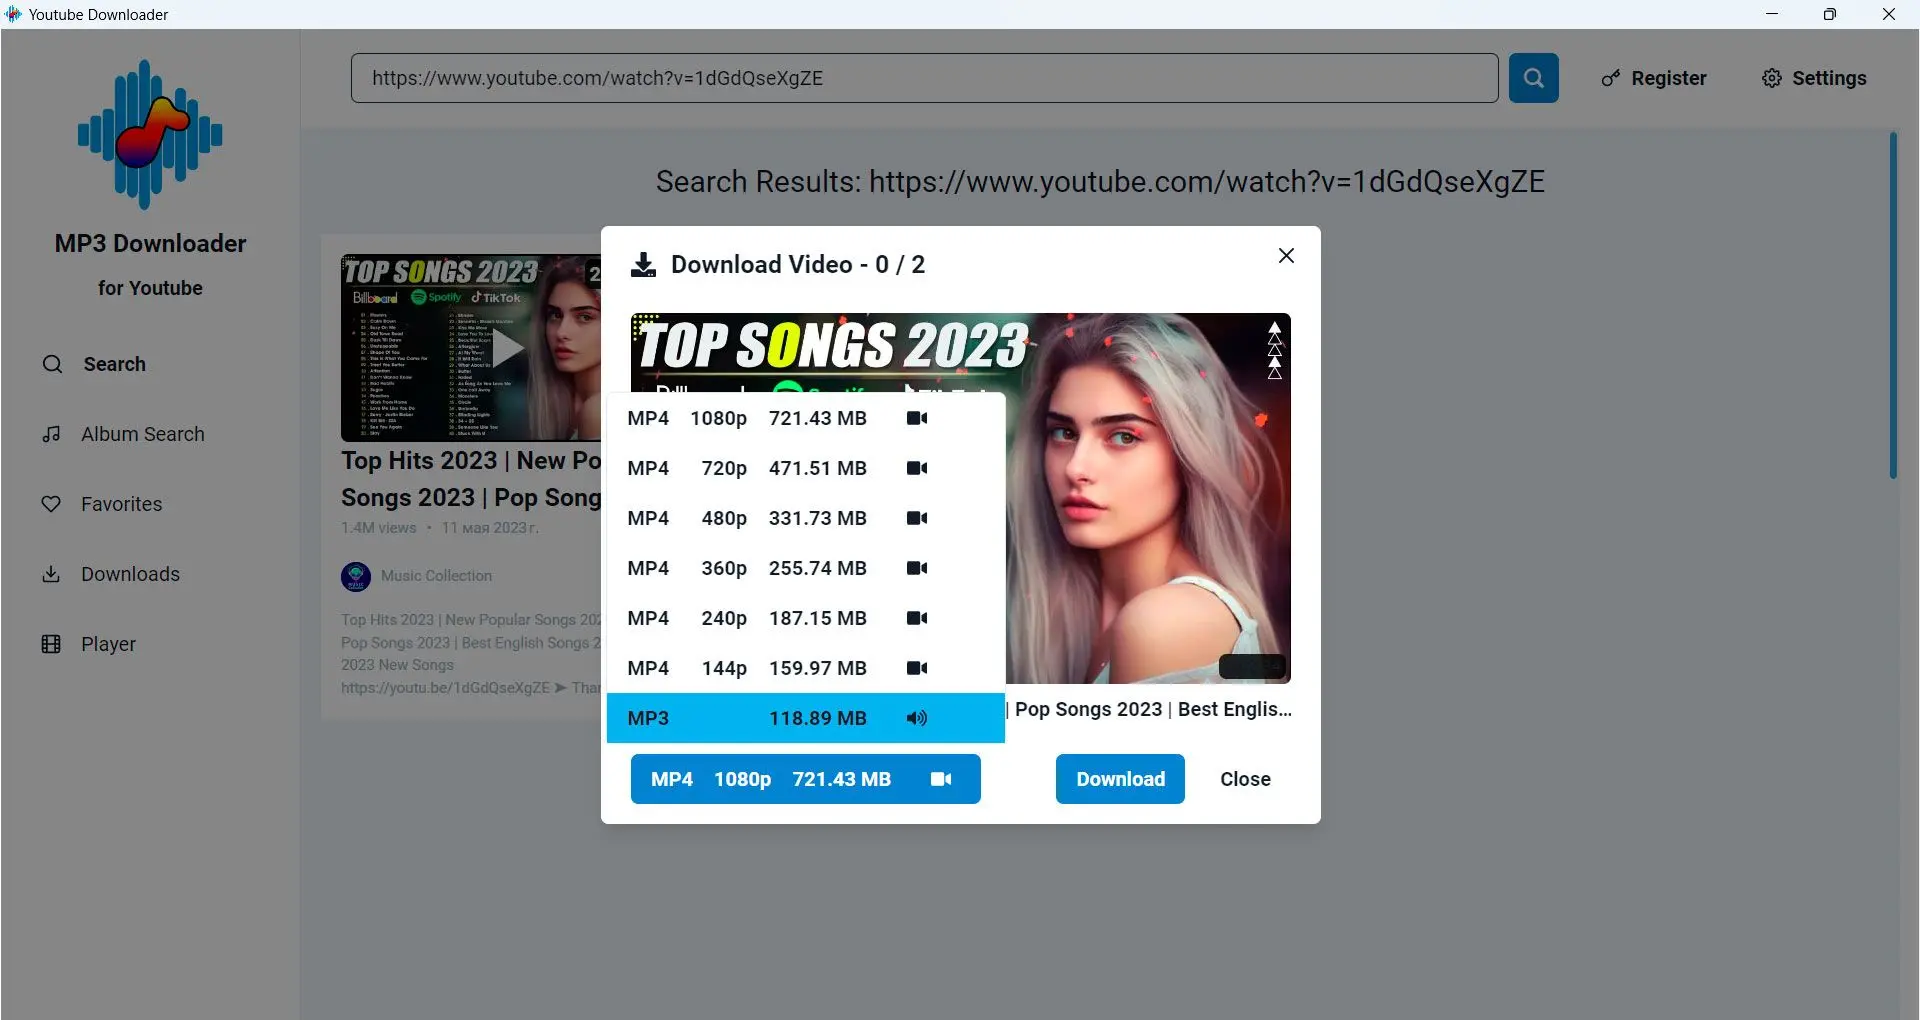
Task: Click the blue search magnifier button
Action: [1533, 78]
